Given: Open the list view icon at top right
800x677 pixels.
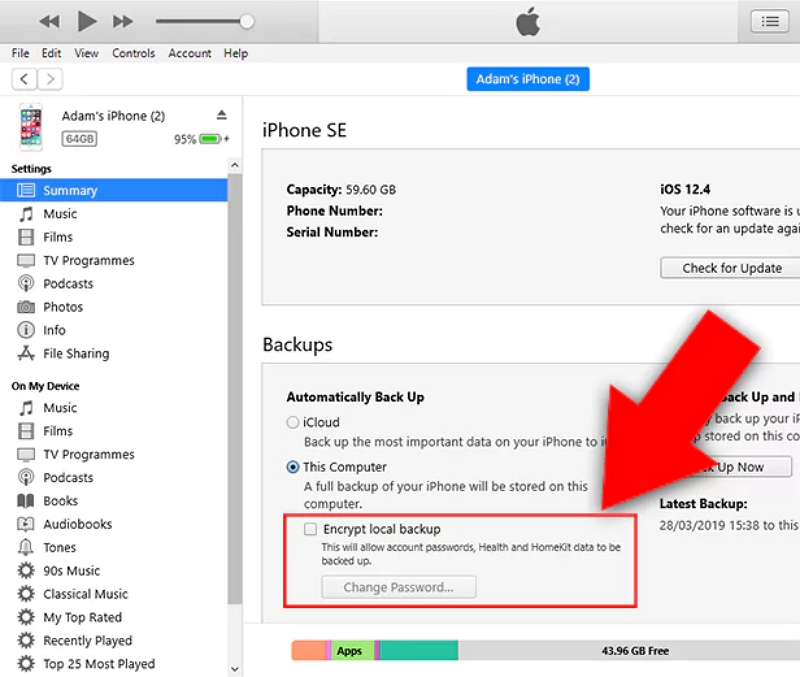Looking at the screenshot, I should (x=769, y=21).
